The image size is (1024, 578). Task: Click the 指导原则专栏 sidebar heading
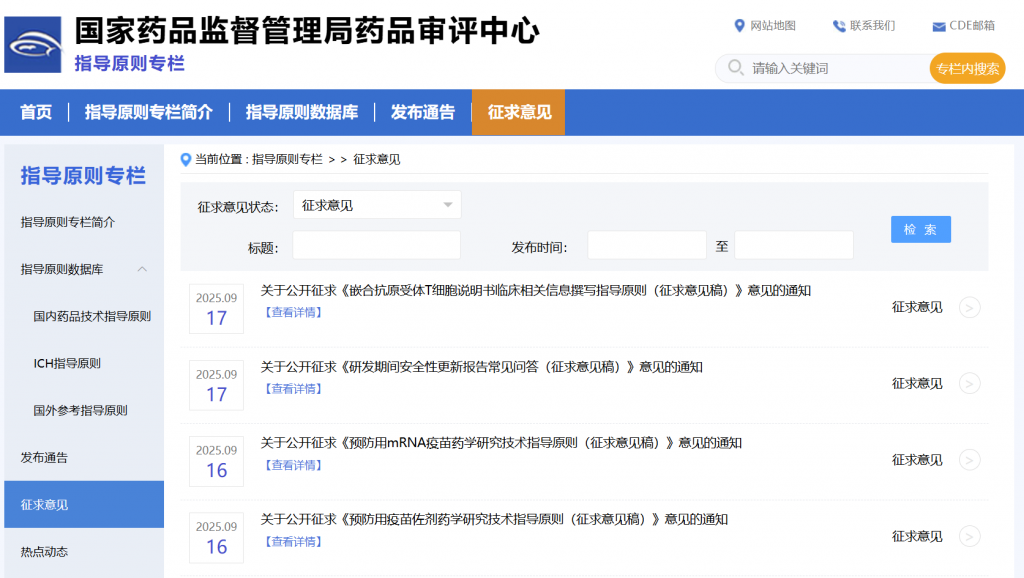click(83, 176)
